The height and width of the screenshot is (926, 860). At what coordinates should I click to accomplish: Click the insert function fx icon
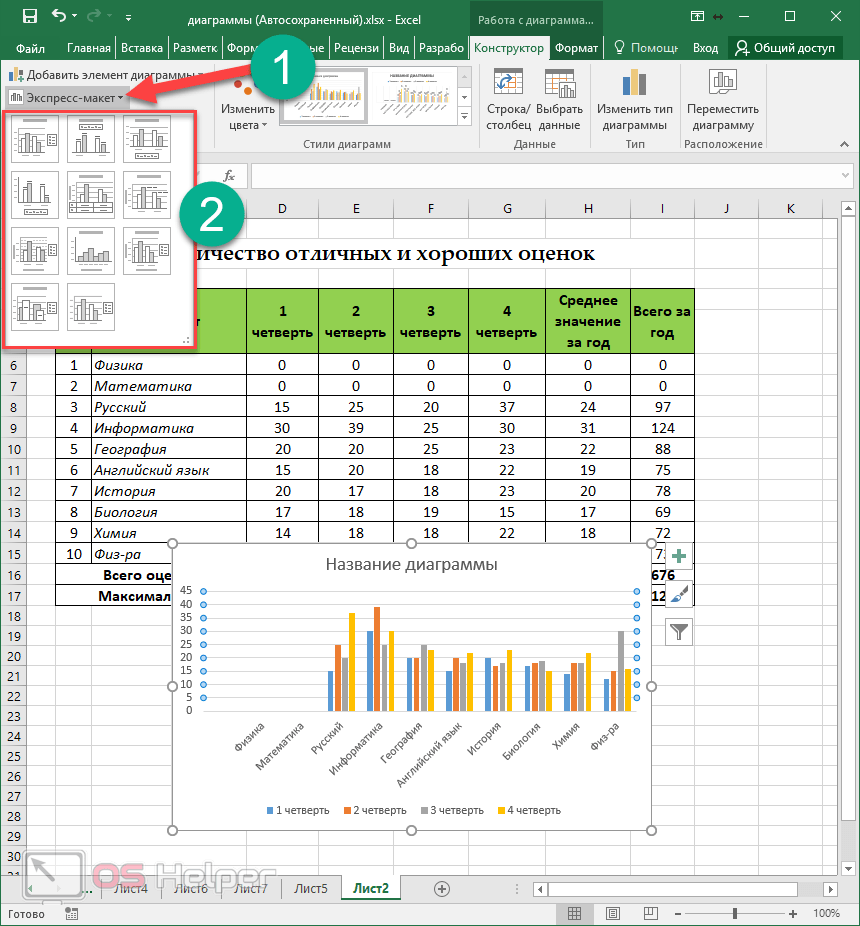coord(229,175)
